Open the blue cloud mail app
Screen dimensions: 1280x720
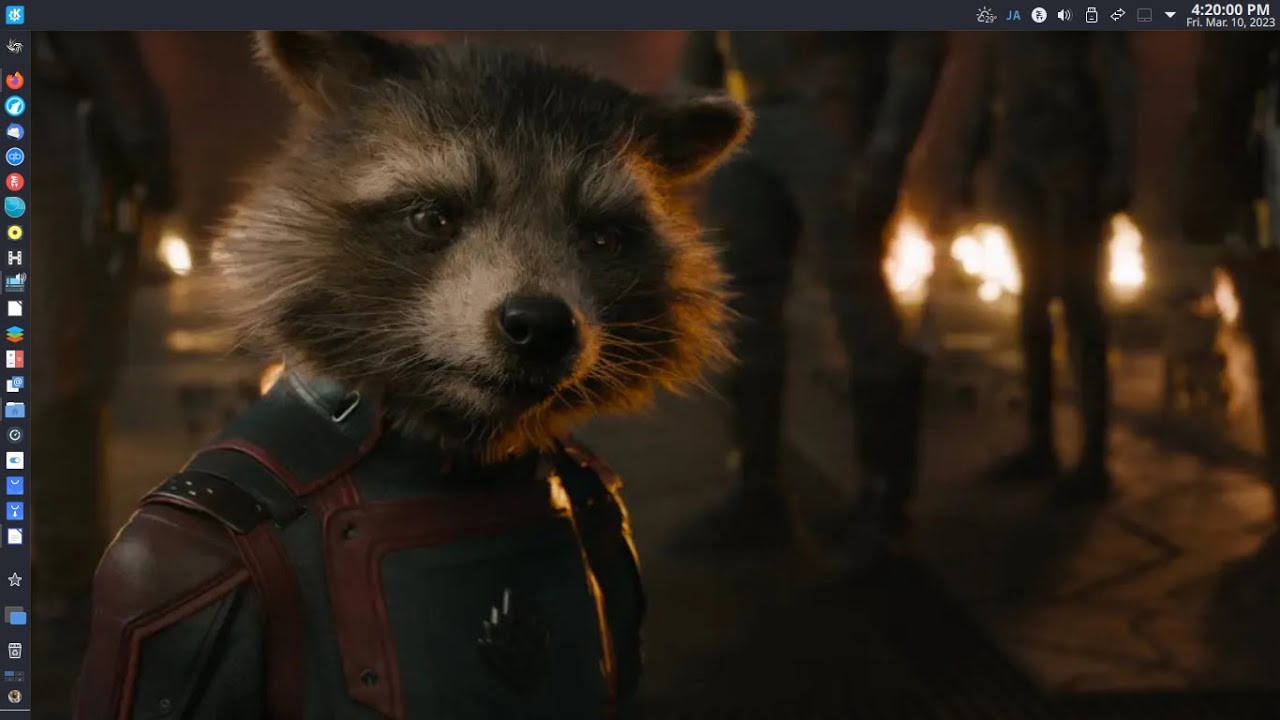coord(15,131)
